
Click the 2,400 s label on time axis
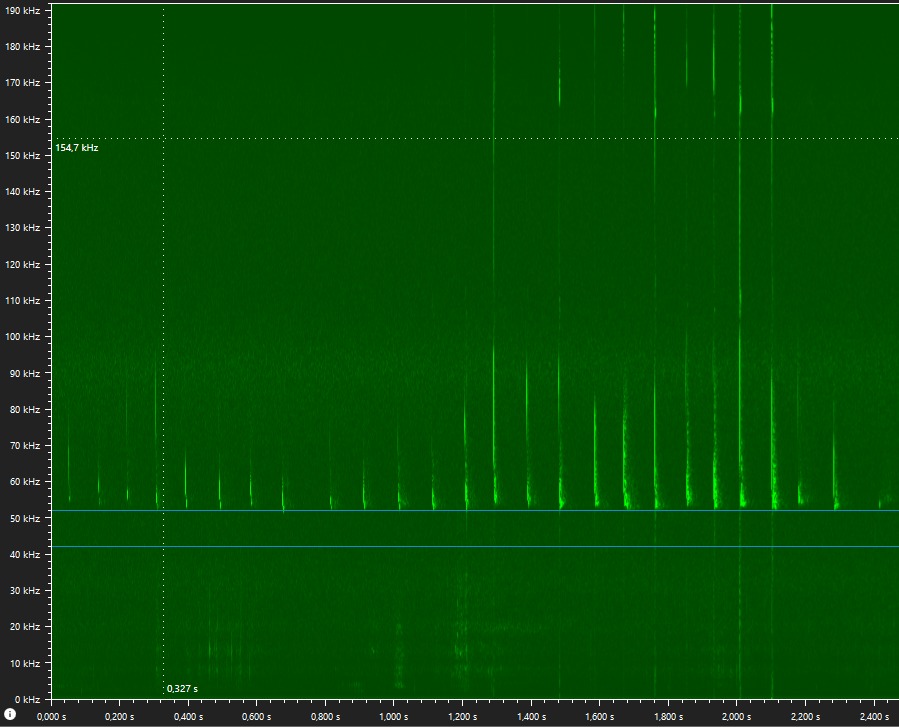tap(872, 717)
